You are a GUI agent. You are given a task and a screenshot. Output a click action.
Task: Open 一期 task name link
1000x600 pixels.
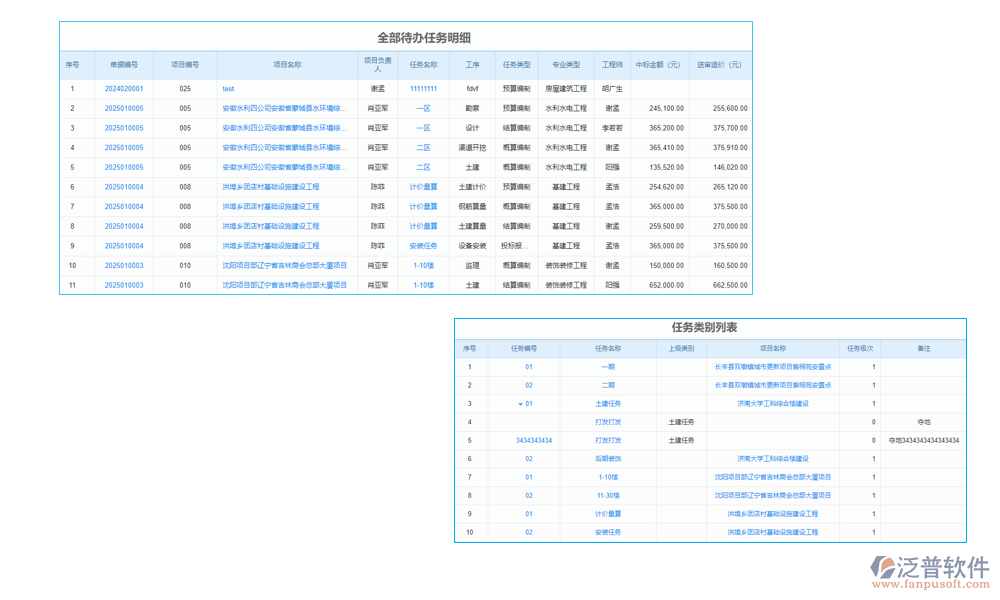(x=608, y=367)
